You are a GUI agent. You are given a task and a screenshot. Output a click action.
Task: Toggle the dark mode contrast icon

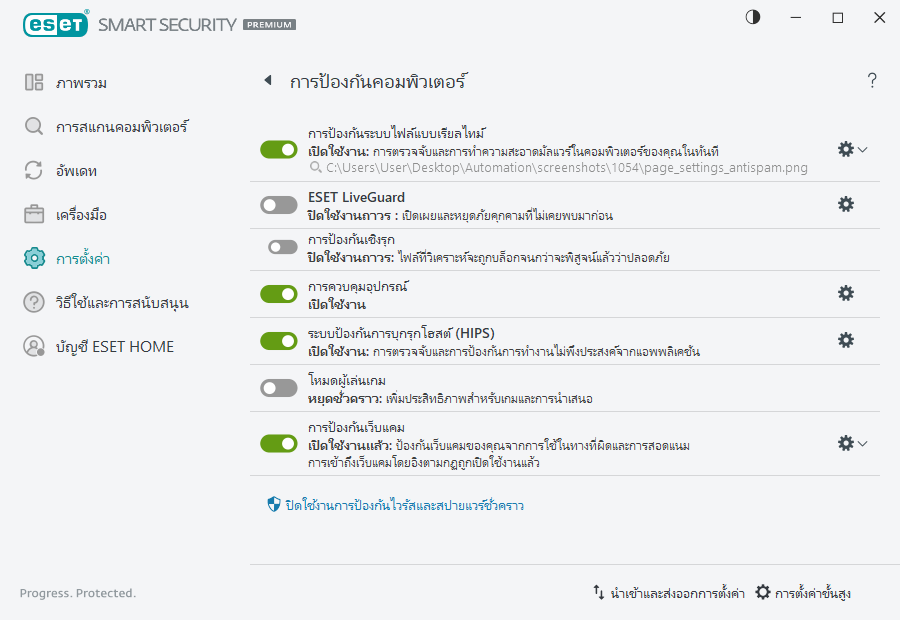point(751,17)
